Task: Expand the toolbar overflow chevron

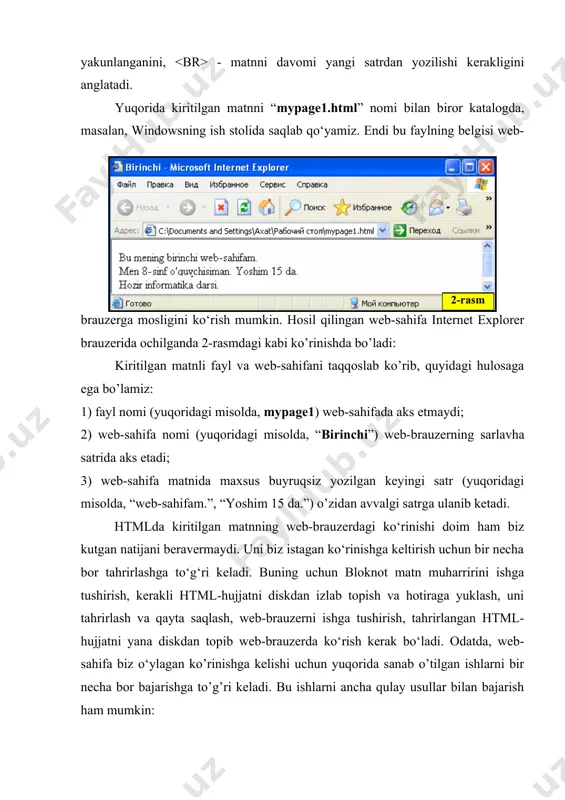Action: (x=488, y=198)
